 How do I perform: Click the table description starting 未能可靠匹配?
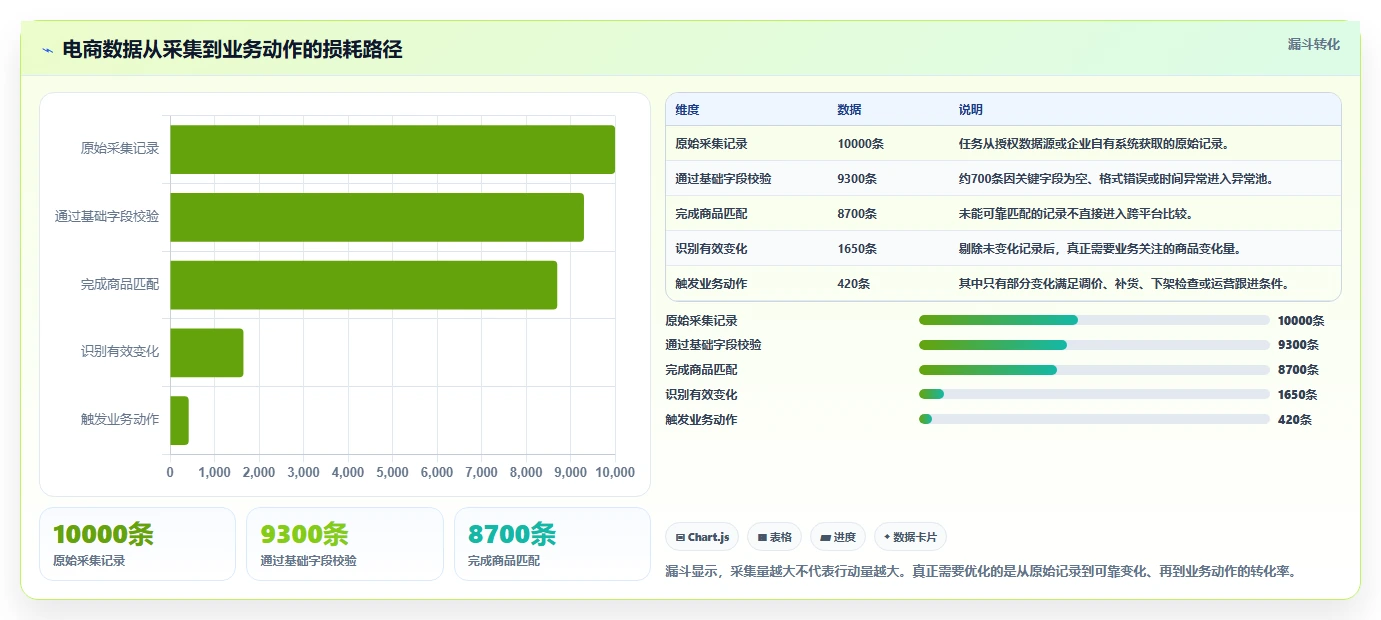click(1076, 214)
